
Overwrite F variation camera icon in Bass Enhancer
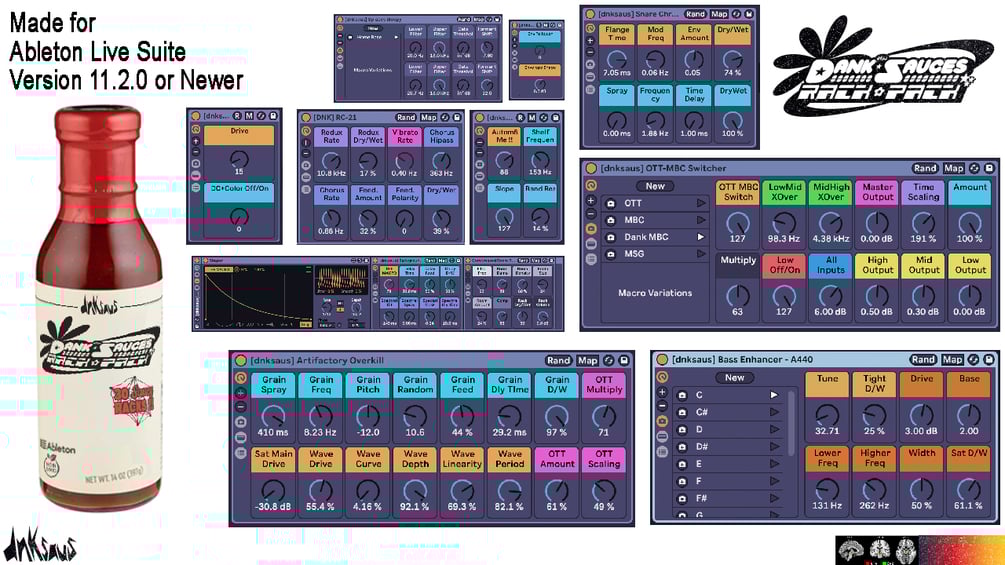[x=682, y=481]
